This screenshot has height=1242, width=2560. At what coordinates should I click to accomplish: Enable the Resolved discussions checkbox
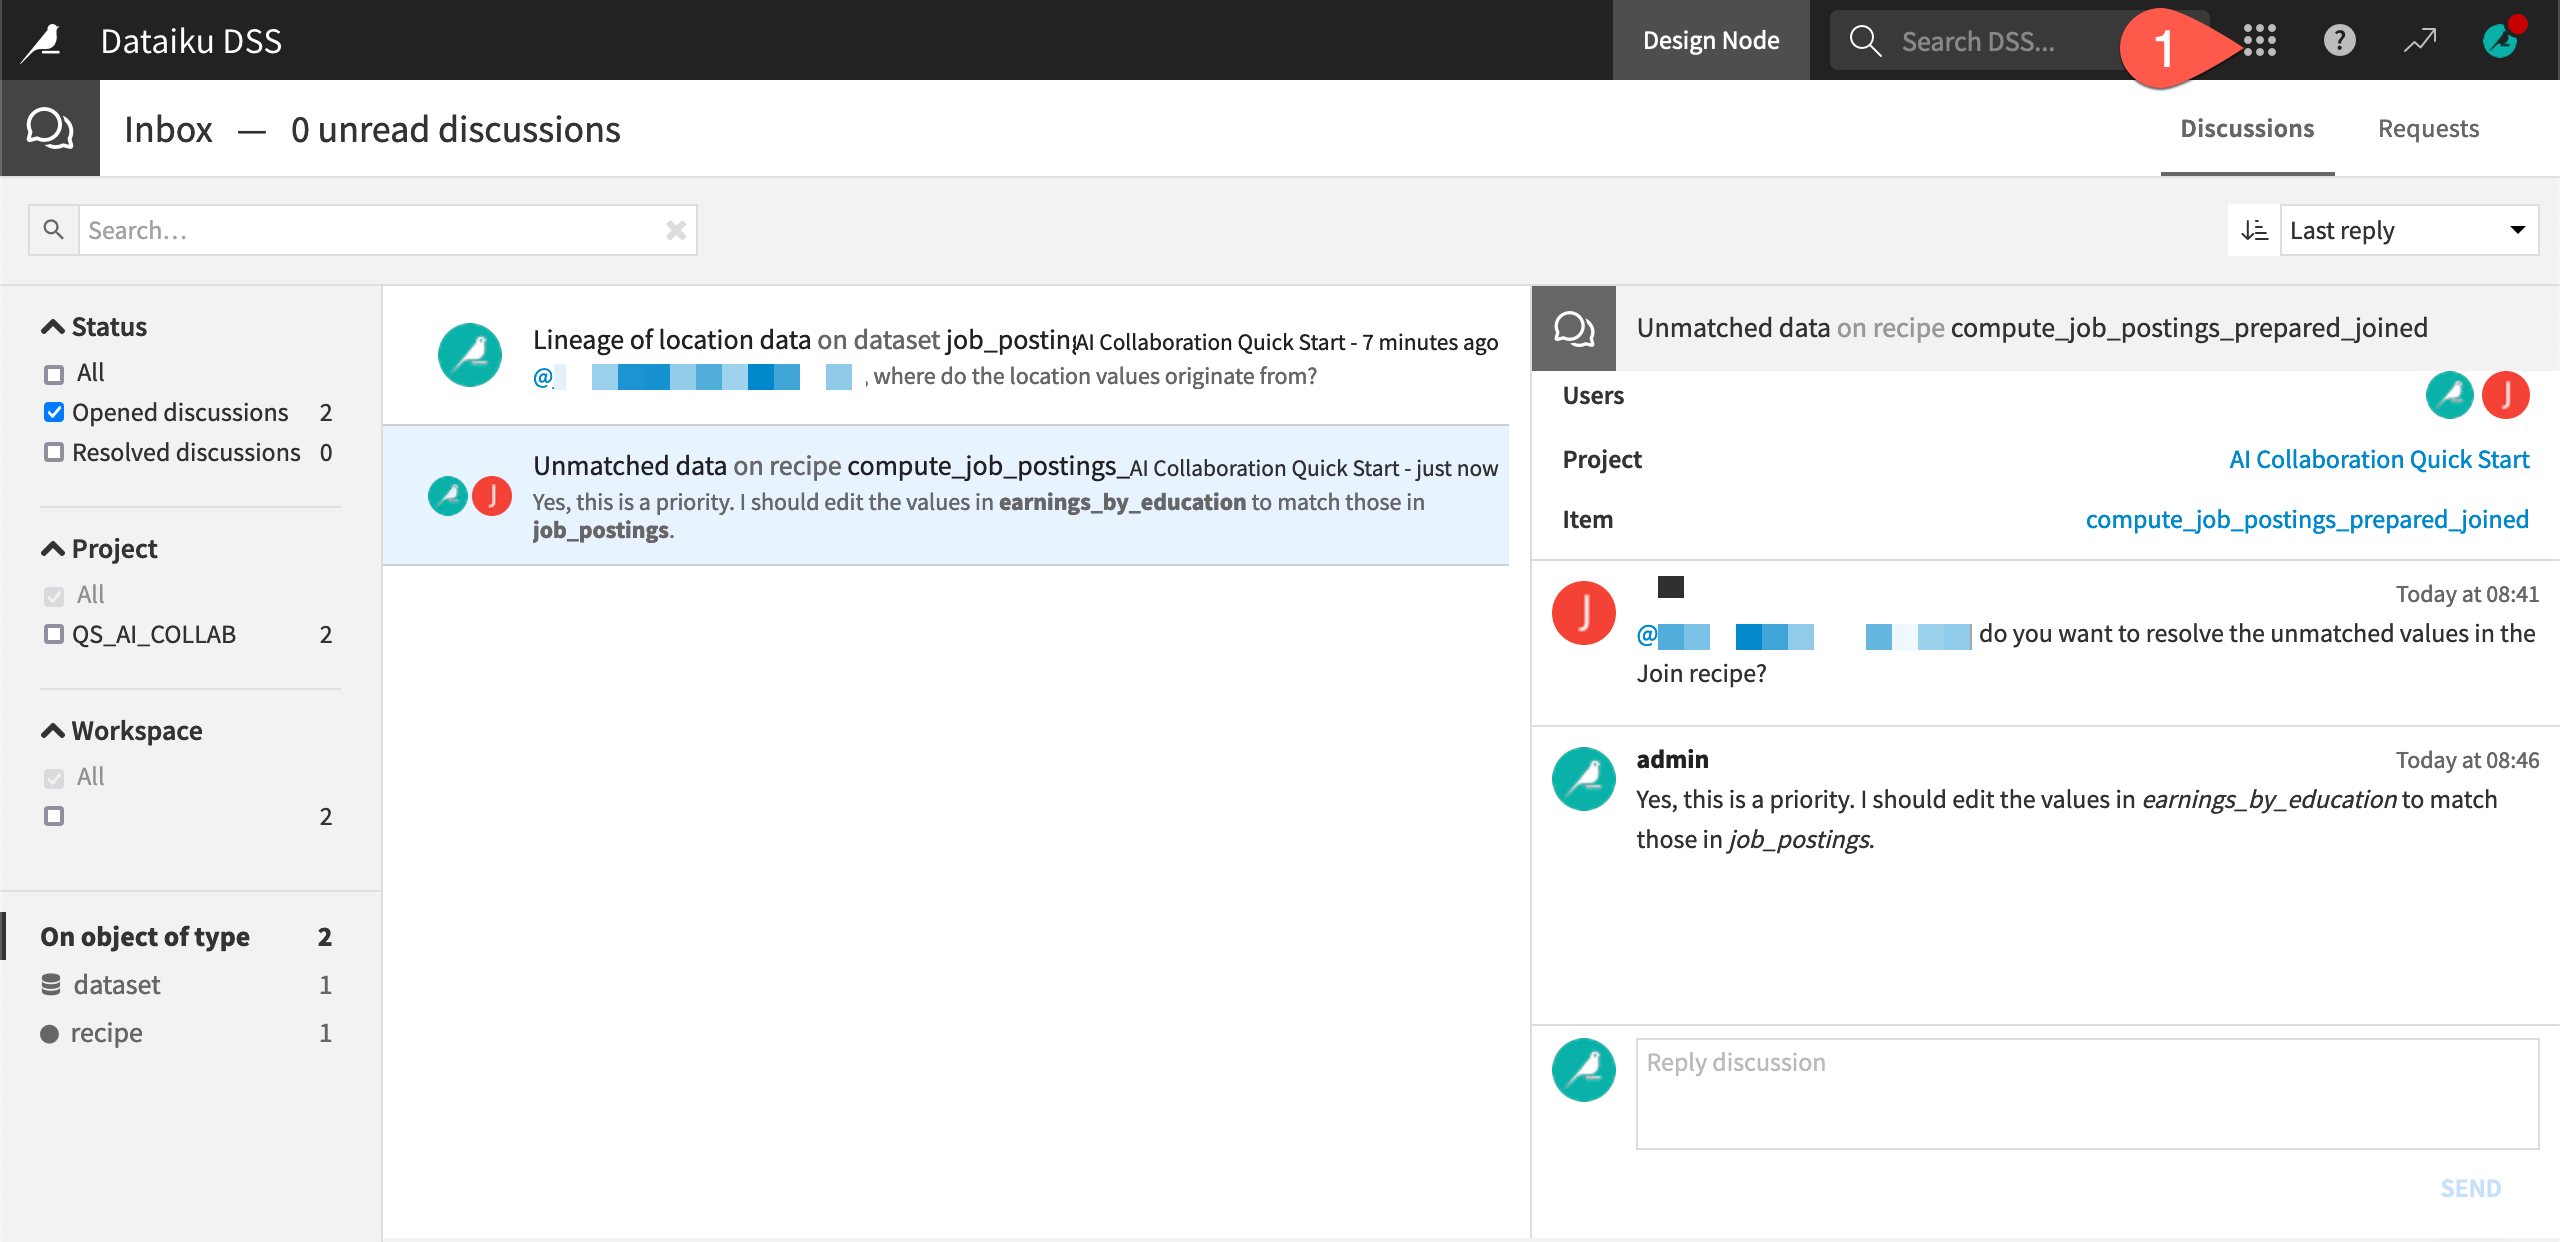55,452
